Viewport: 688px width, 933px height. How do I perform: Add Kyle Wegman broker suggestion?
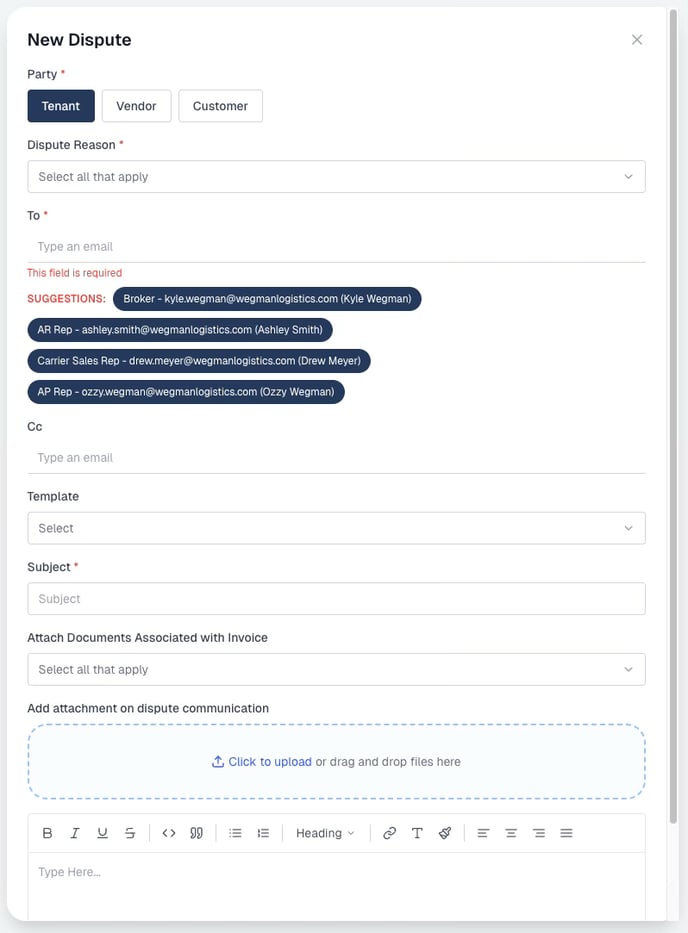point(267,299)
